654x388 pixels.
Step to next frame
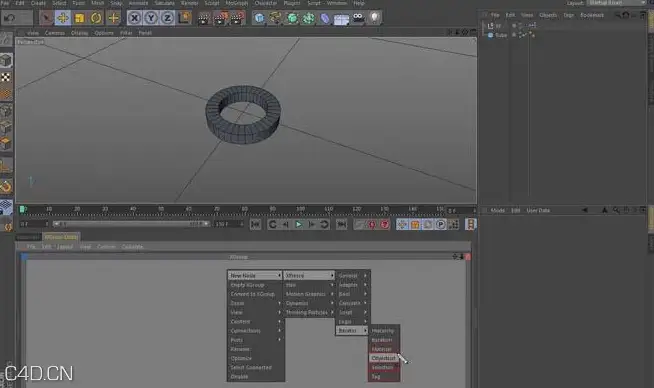click(x=312, y=224)
